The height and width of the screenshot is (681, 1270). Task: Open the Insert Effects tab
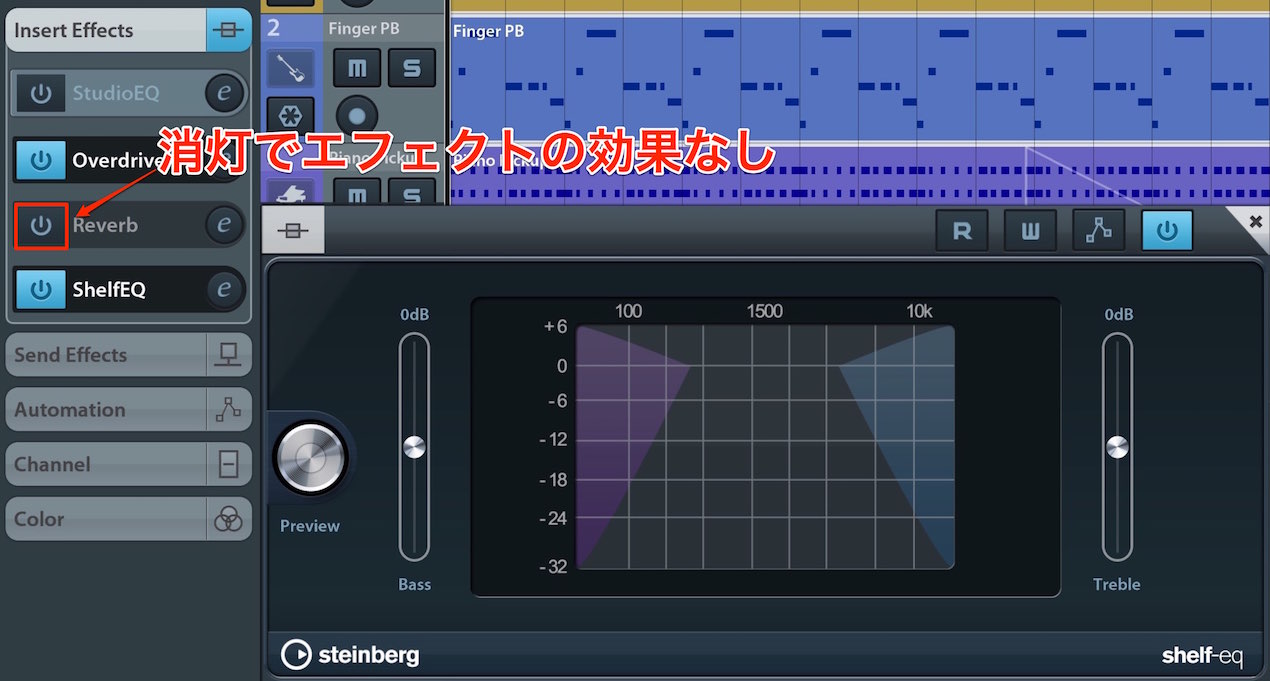coord(128,31)
